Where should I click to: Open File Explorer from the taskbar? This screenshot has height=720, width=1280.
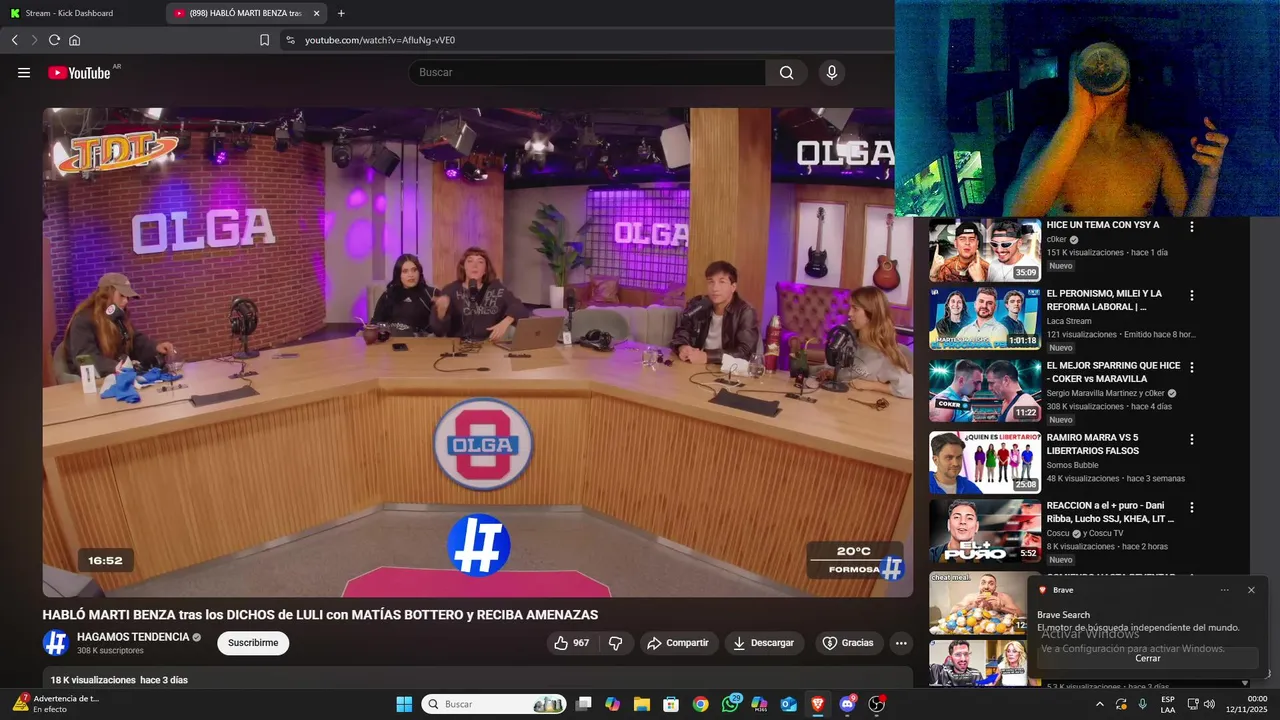pyautogui.click(x=642, y=704)
